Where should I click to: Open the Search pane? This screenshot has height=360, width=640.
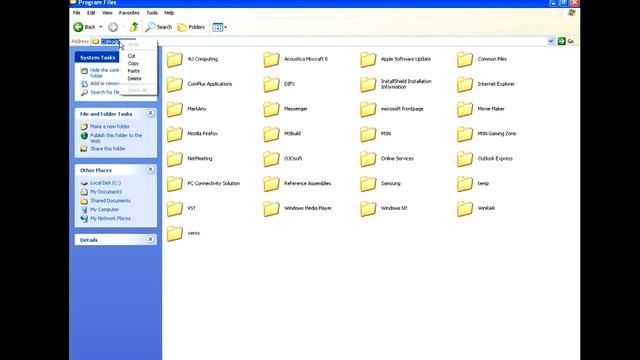pos(159,27)
